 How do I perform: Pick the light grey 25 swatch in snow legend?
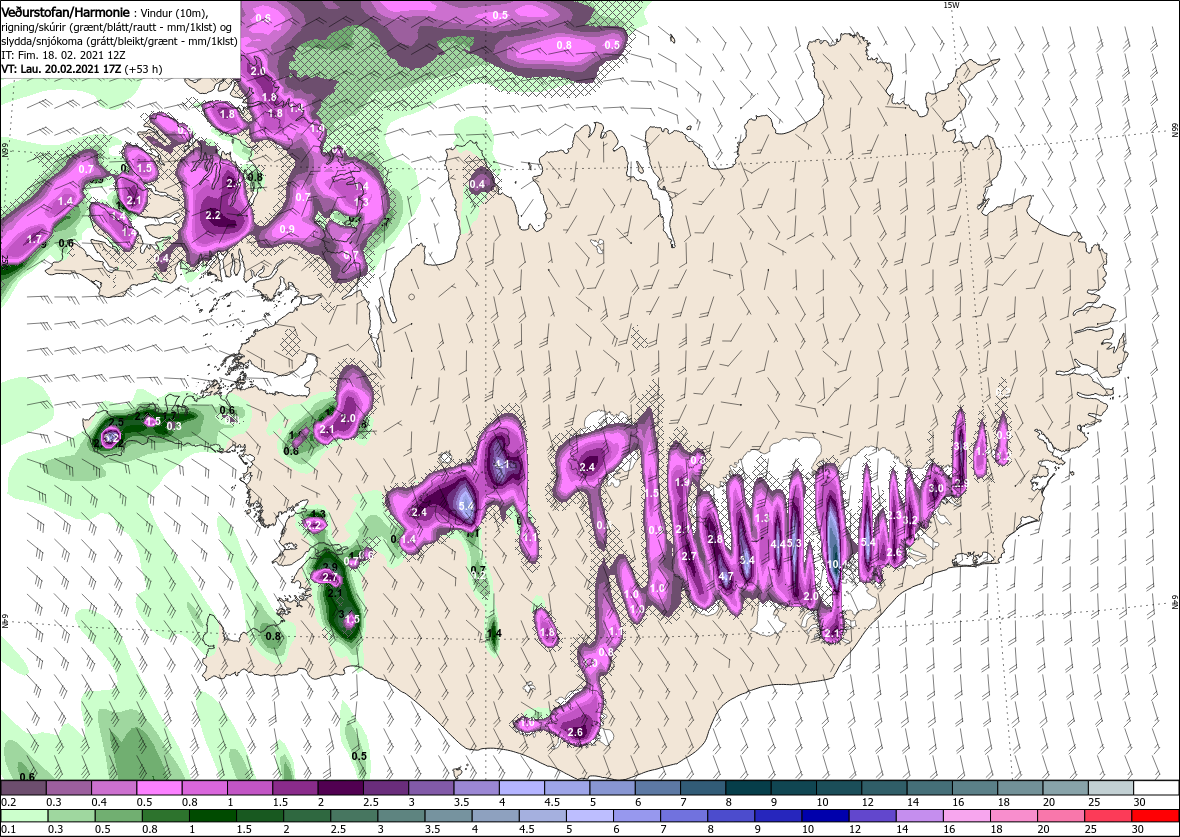coord(1112,787)
